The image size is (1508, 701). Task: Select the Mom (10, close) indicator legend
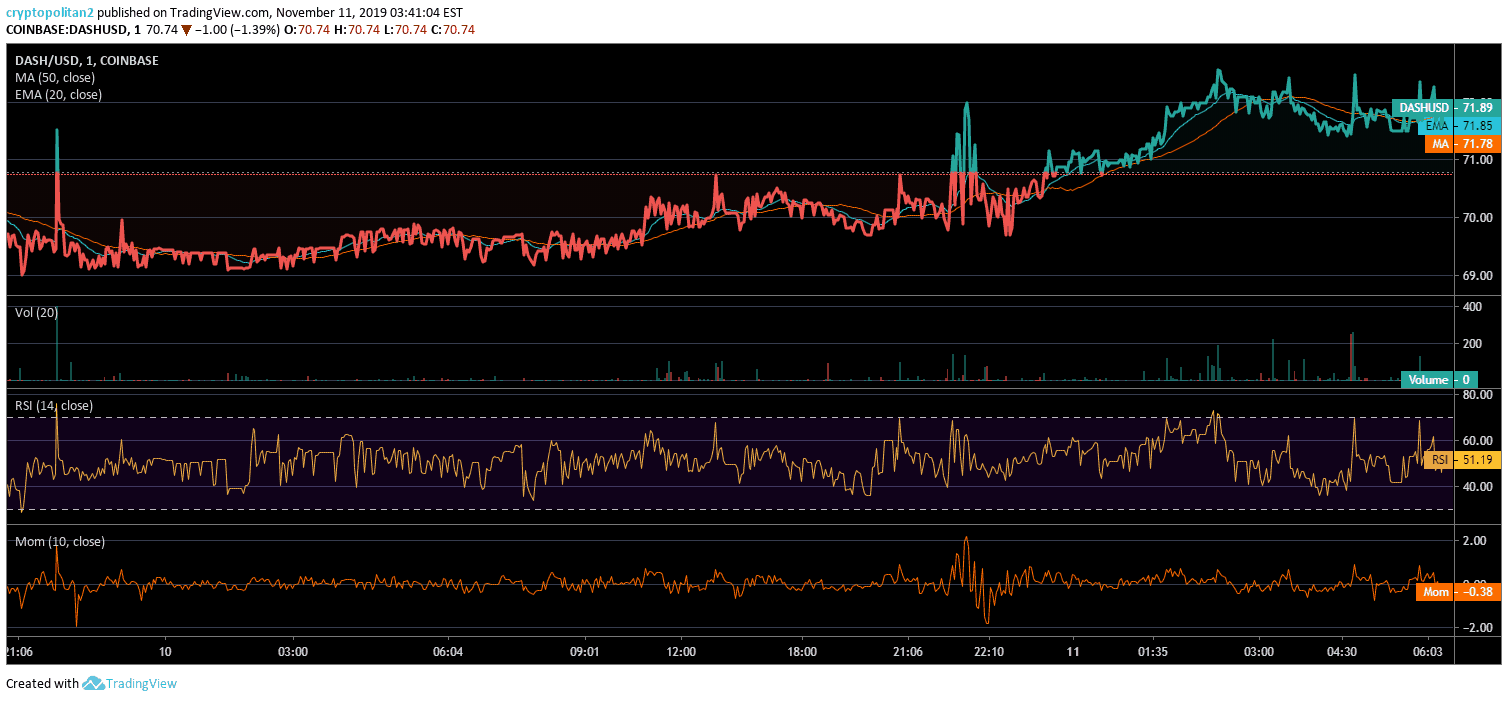(x=60, y=541)
